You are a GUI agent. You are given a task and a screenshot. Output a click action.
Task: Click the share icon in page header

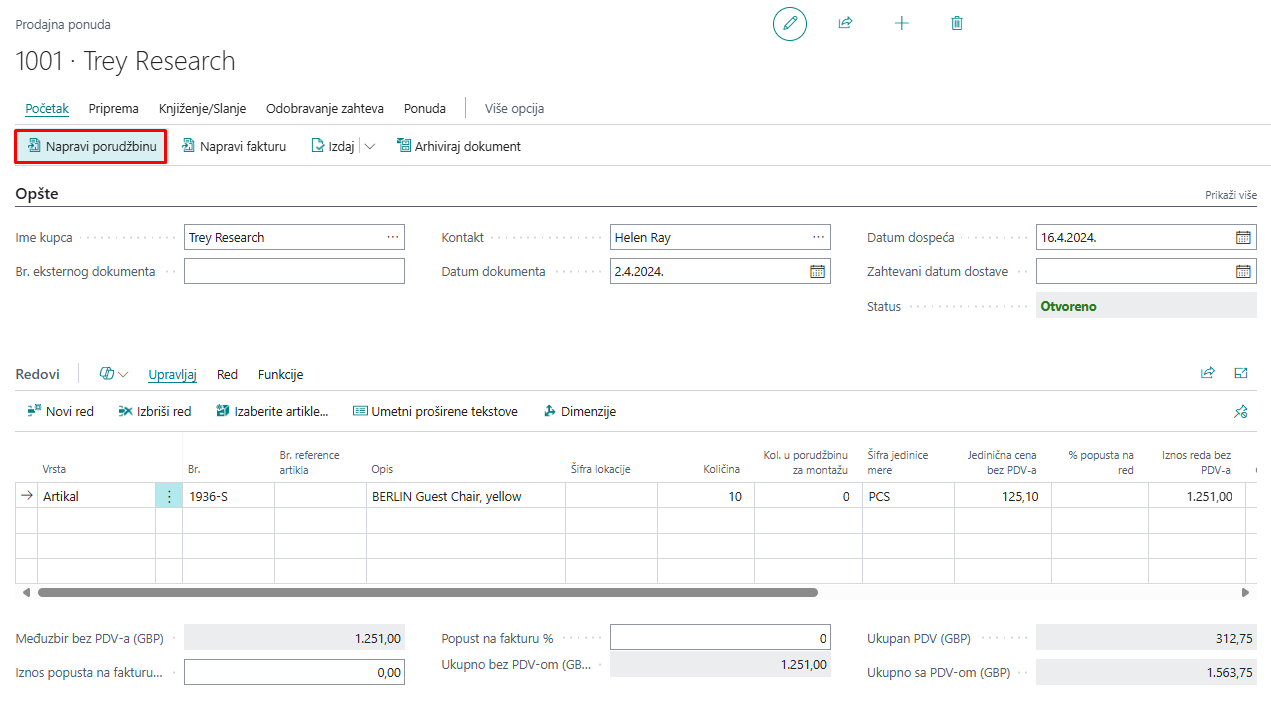[845, 23]
